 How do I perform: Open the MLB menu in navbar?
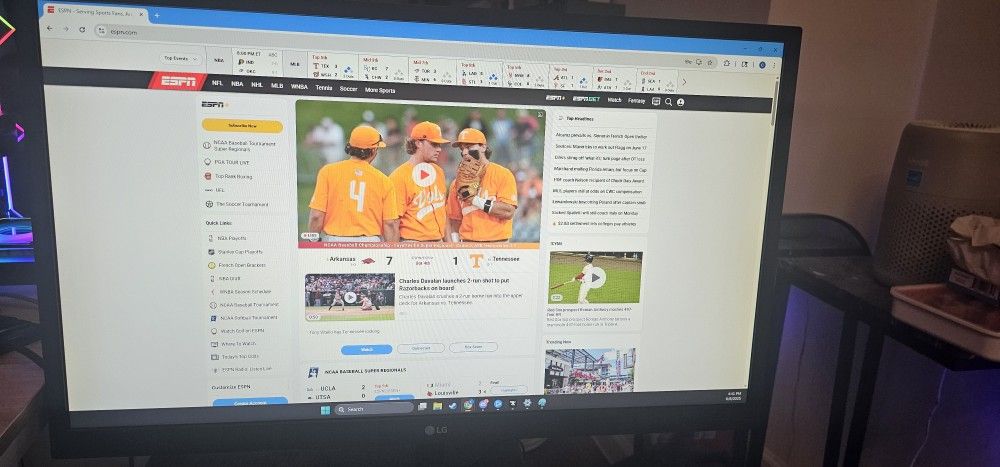coord(277,85)
